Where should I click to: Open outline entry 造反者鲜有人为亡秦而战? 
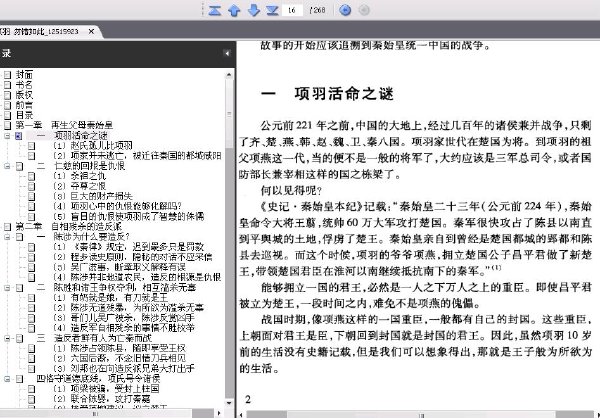[x=94, y=338]
